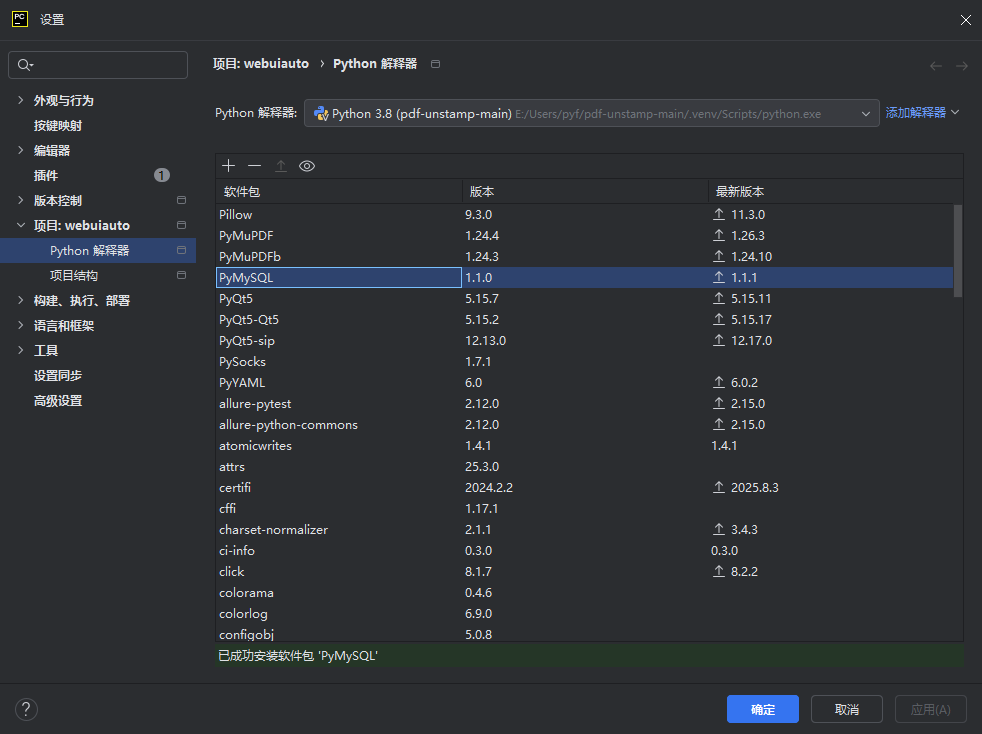The height and width of the screenshot is (734, 982).
Task: Click project-level icon next to 项目结构
Action: [182, 276]
